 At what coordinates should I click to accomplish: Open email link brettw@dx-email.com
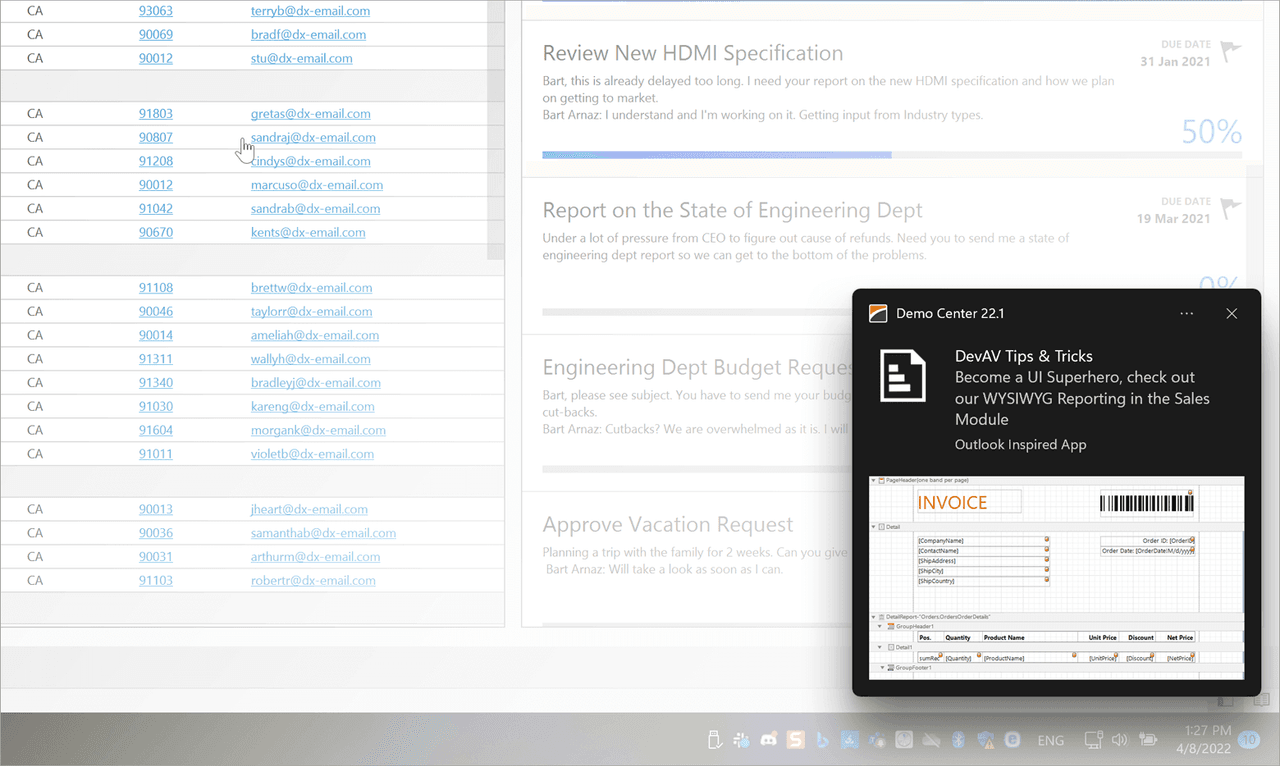point(310,287)
